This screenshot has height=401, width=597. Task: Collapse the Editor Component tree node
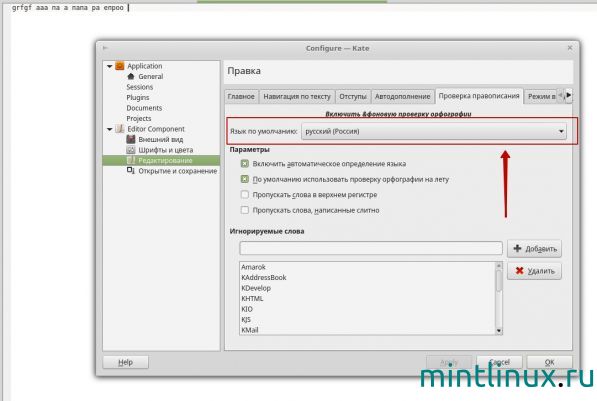(109, 129)
